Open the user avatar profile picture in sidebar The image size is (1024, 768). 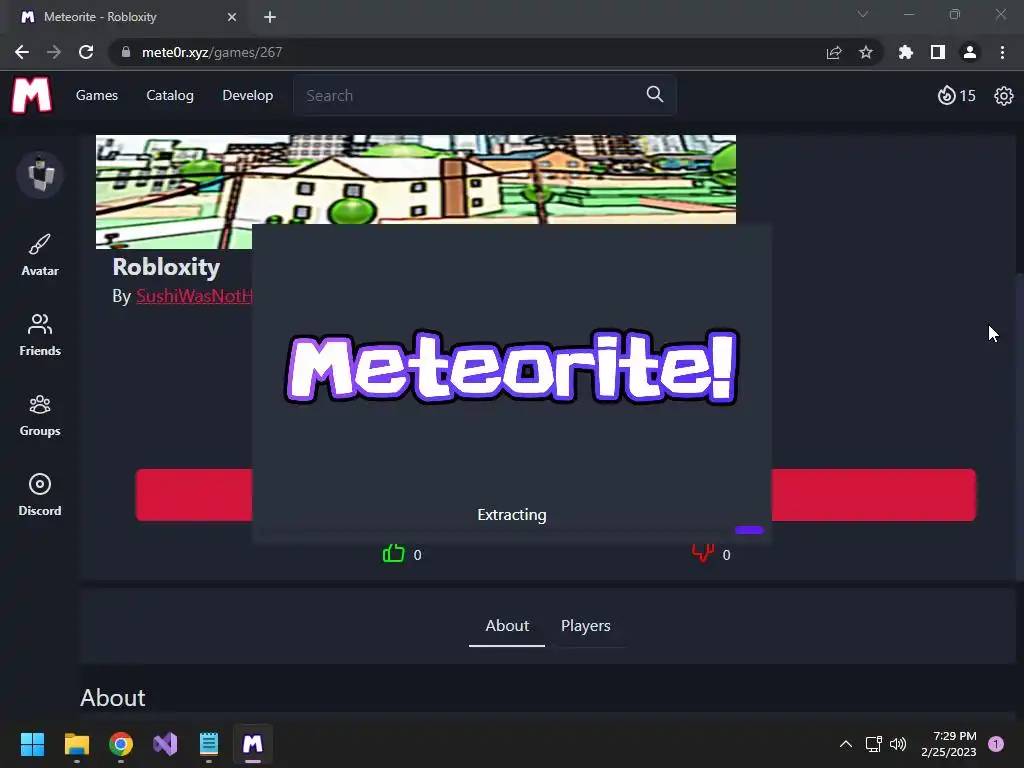(40, 174)
